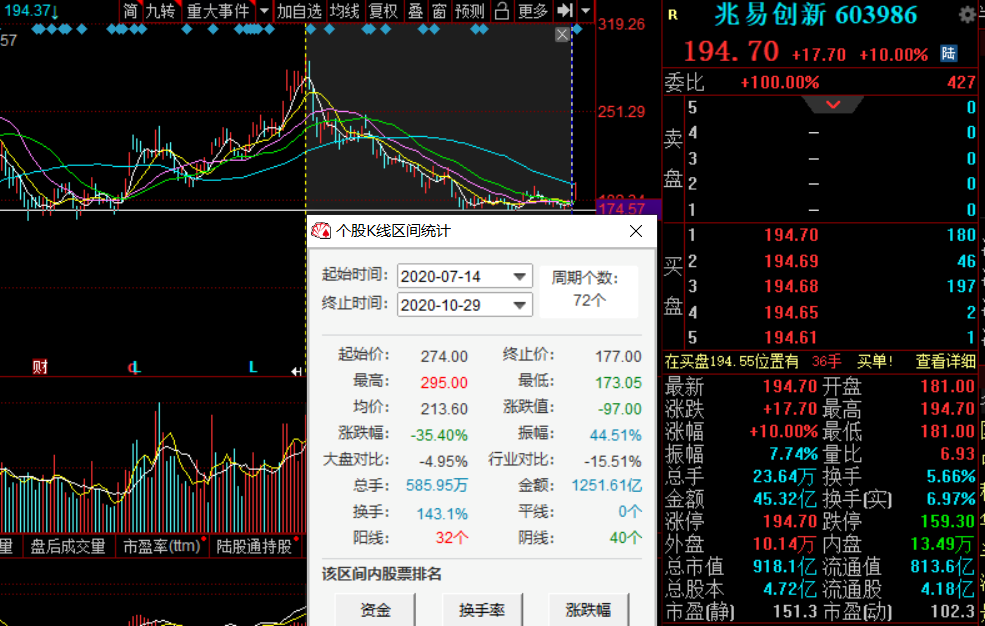The height and width of the screenshot is (626, 985).
Task: Add stock via 加自选 button
Action: click(x=300, y=11)
